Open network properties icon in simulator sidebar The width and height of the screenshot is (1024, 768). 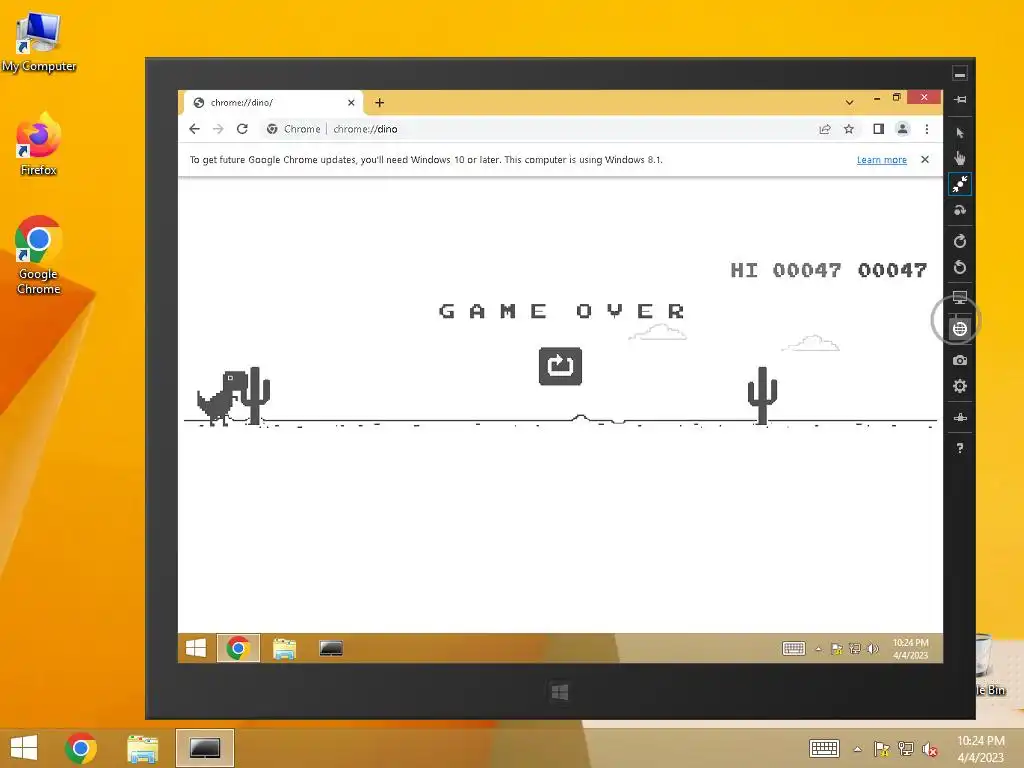tap(959, 417)
